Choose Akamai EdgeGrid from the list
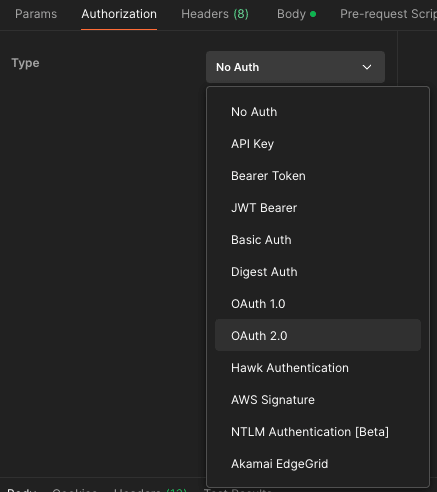Image resolution: width=437 pixels, height=492 pixels. tap(318, 464)
